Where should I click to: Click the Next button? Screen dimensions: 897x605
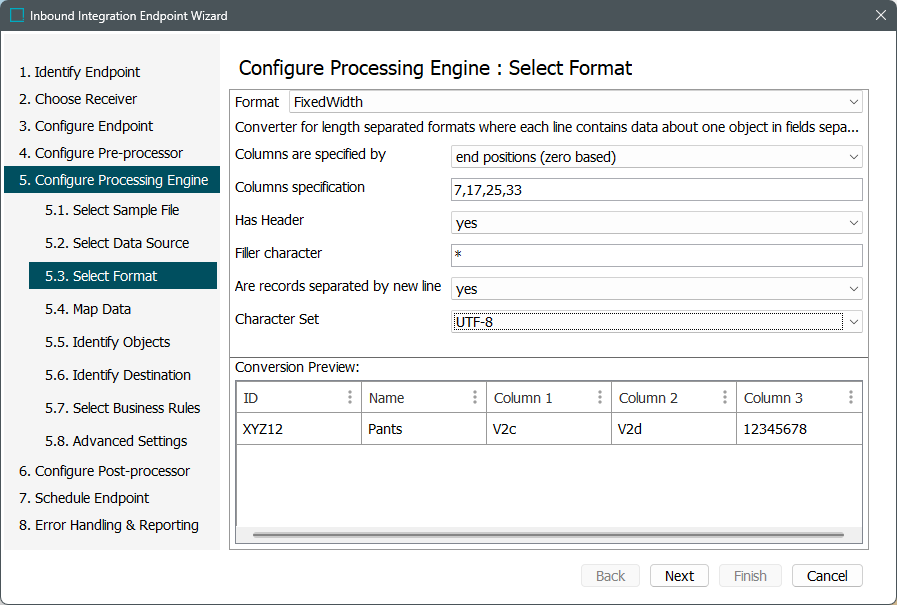click(679, 576)
